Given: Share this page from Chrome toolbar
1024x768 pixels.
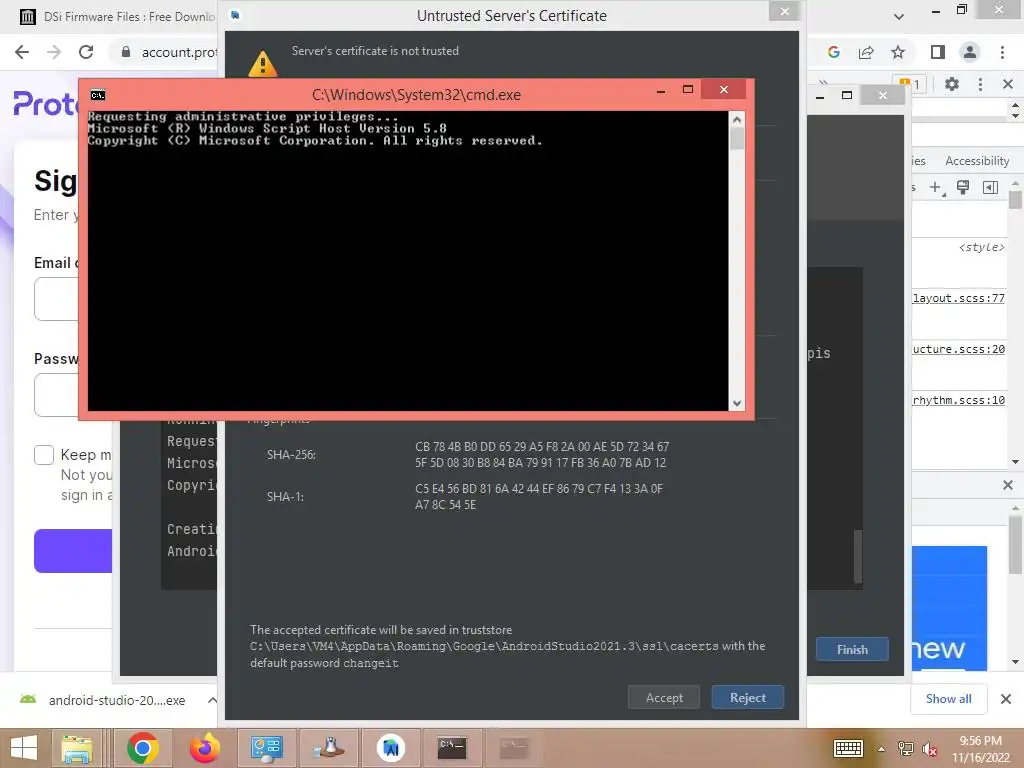Looking at the screenshot, I should tap(866, 52).
